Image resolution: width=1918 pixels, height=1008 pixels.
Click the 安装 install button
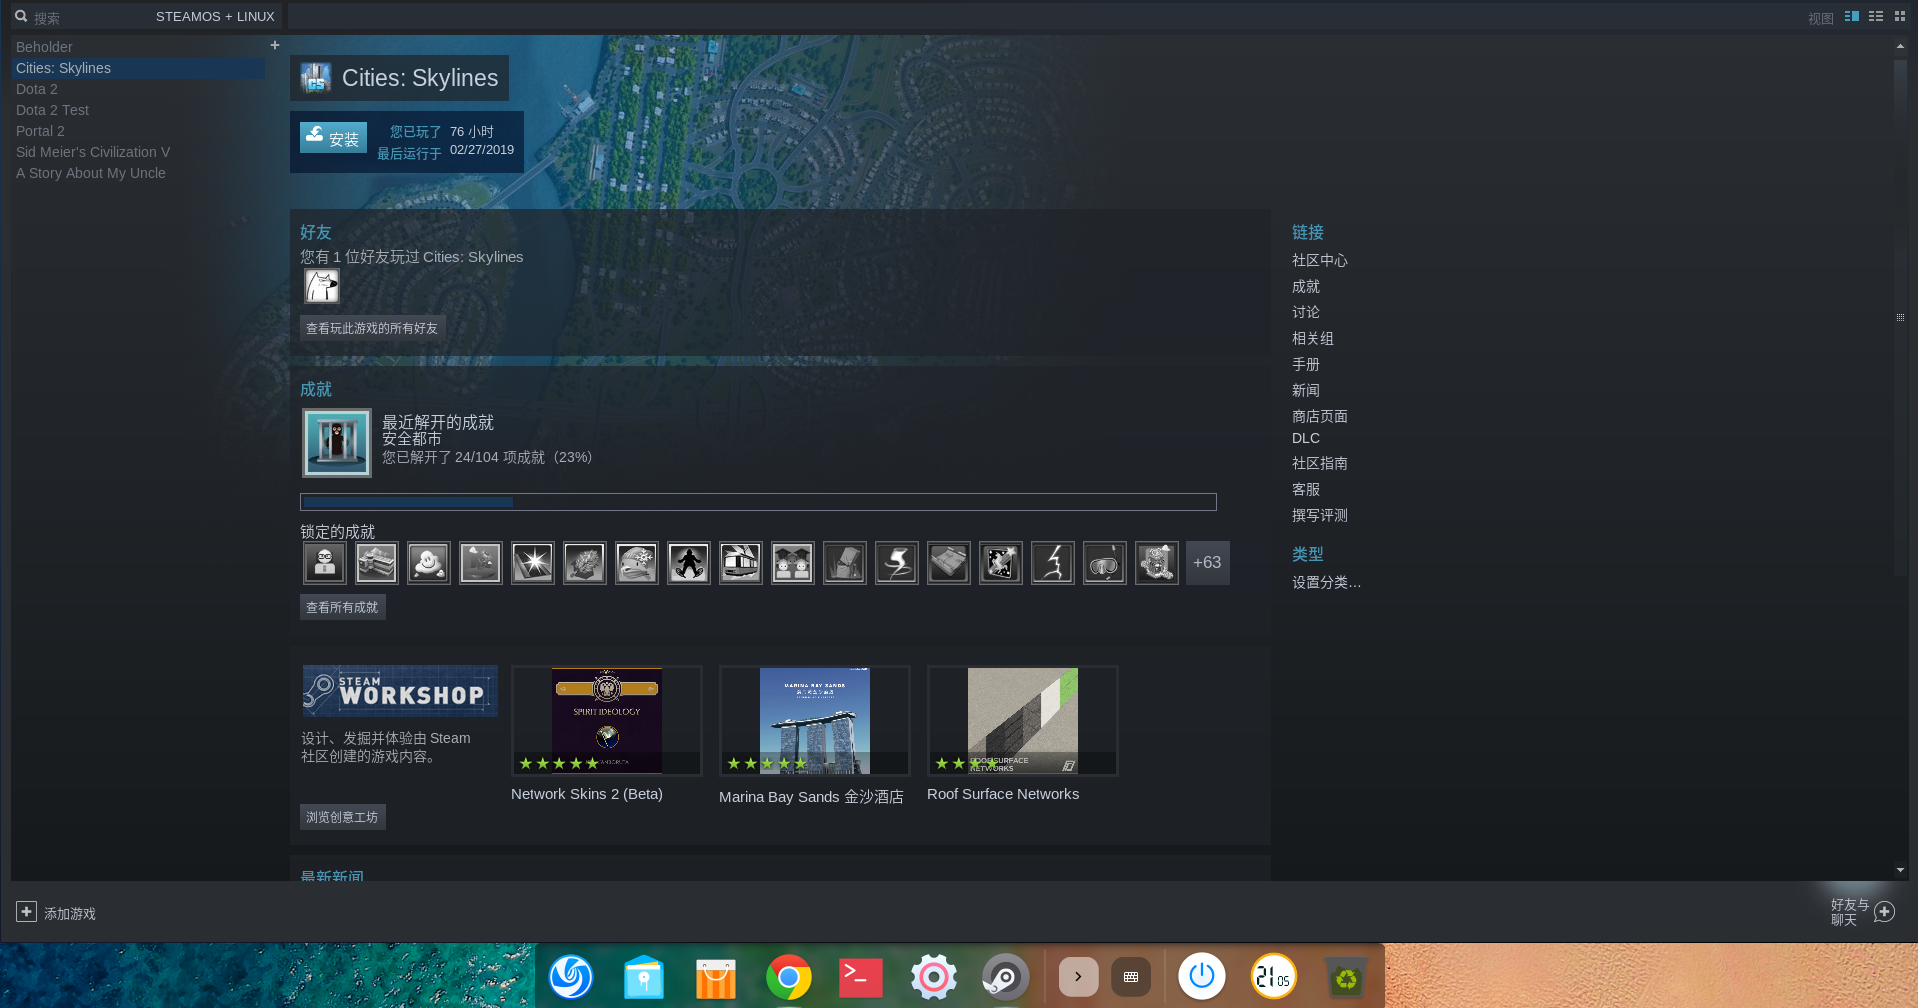tap(333, 138)
